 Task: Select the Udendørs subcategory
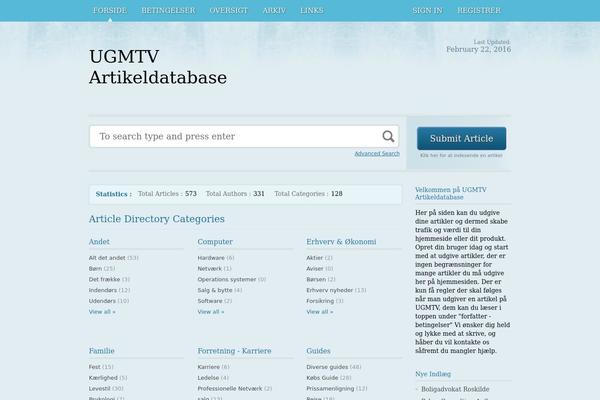pyautogui.click(x=102, y=301)
